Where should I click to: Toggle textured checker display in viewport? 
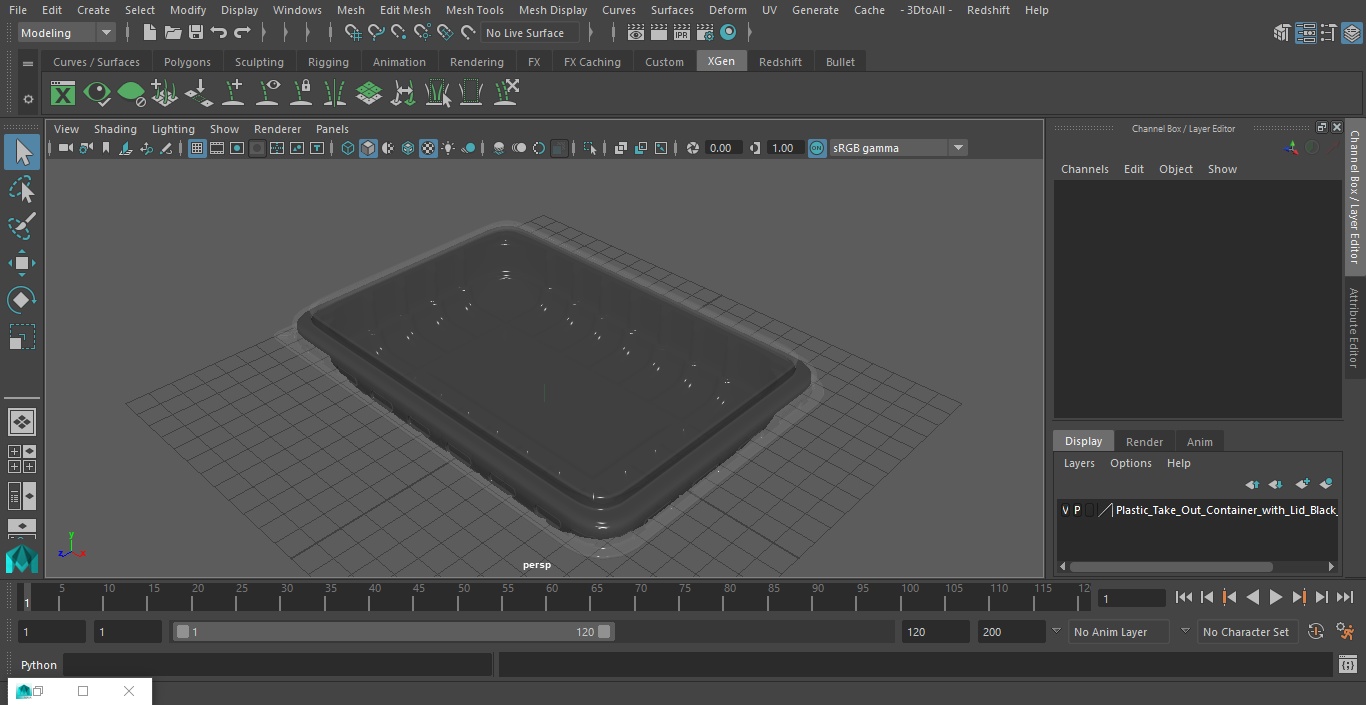428,148
